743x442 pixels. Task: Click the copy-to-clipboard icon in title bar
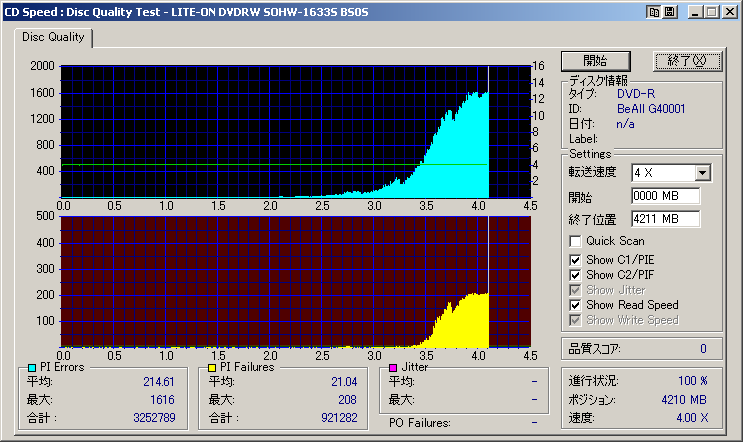(x=654, y=12)
